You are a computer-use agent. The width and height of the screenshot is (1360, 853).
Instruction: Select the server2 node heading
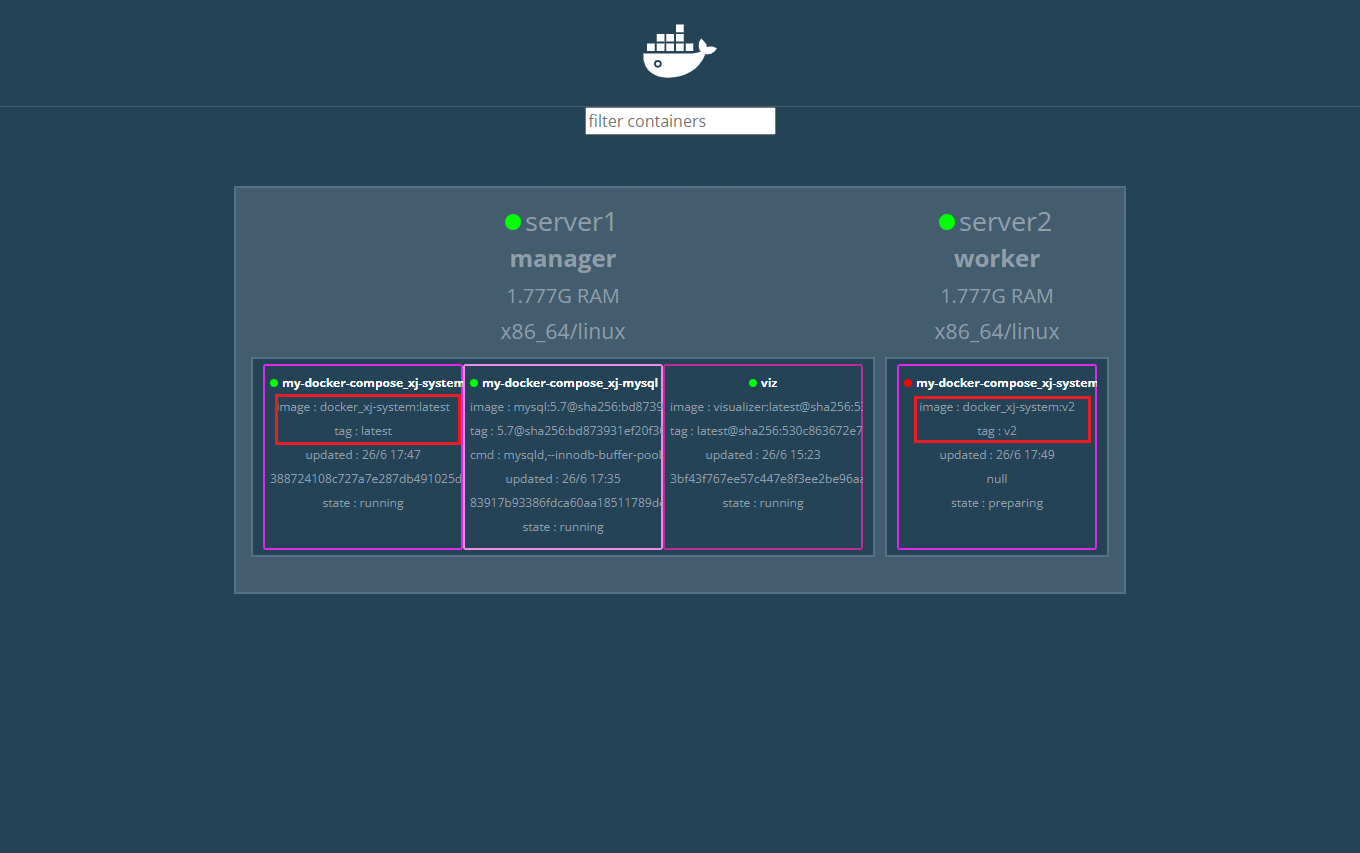(1005, 222)
